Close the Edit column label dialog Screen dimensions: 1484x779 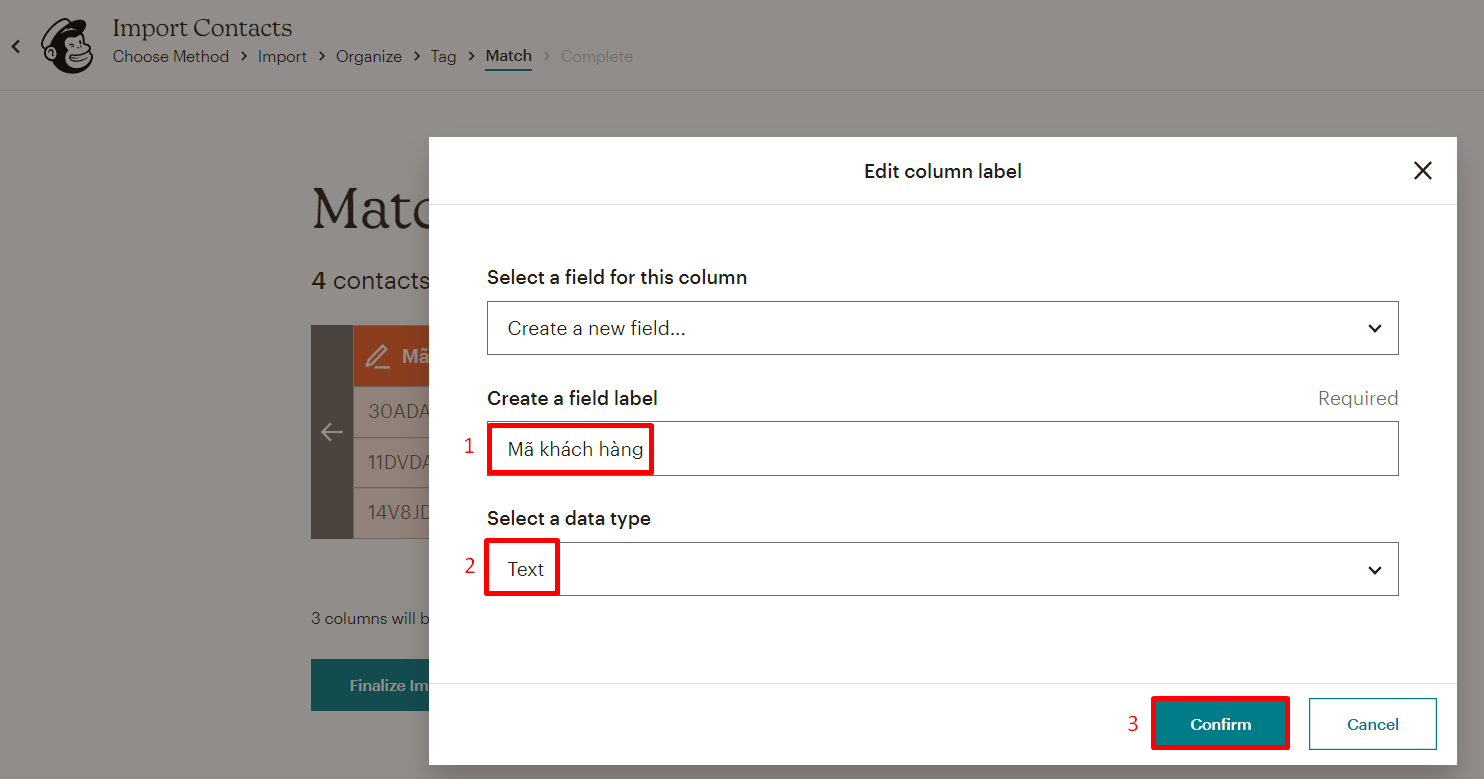coord(1423,170)
